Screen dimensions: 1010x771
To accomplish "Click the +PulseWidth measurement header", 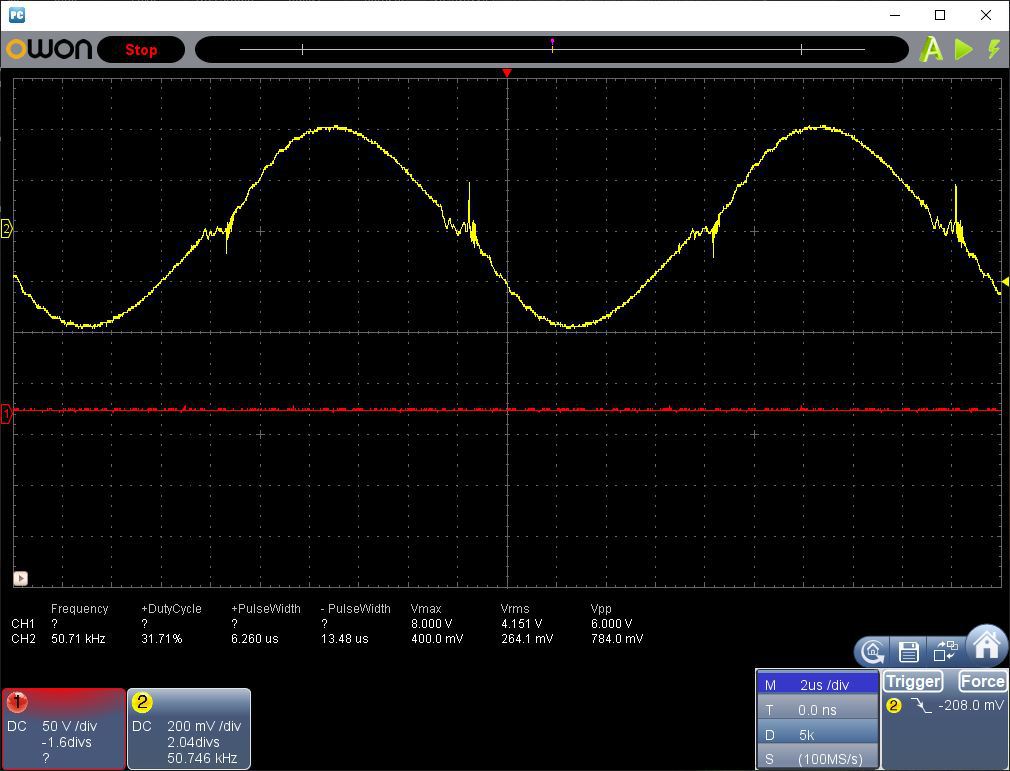I will pos(265,609).
